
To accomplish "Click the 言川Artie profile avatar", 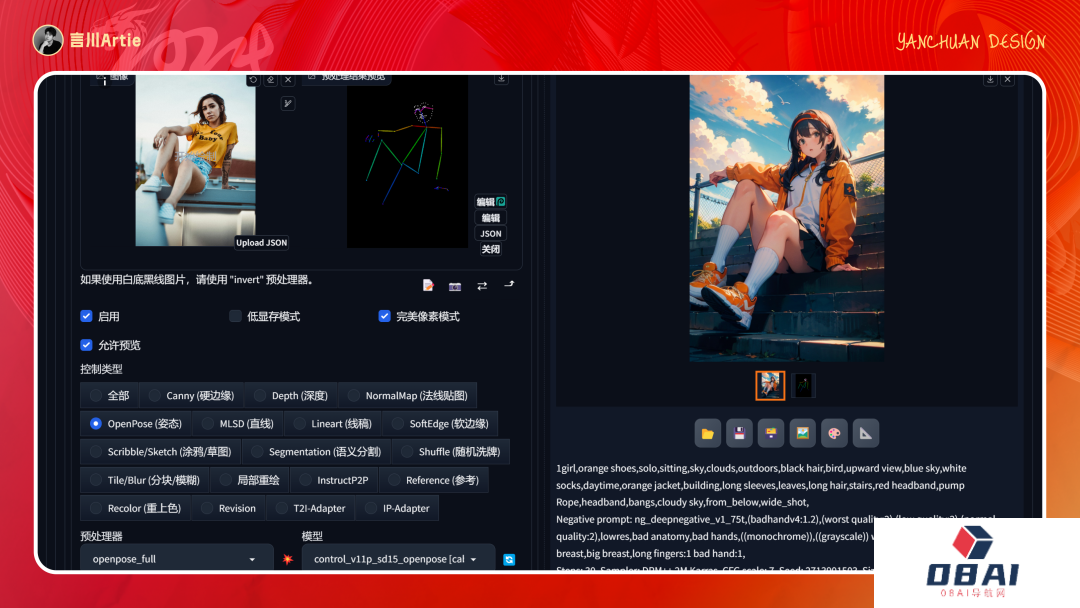I will (x=48, y=40).
